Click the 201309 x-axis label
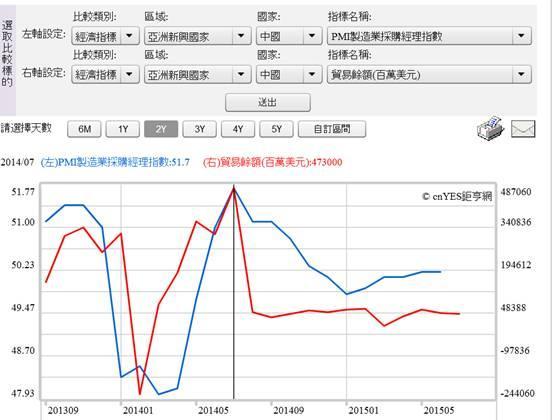Viewport: 553px width, 420px height. click(63, 410)
